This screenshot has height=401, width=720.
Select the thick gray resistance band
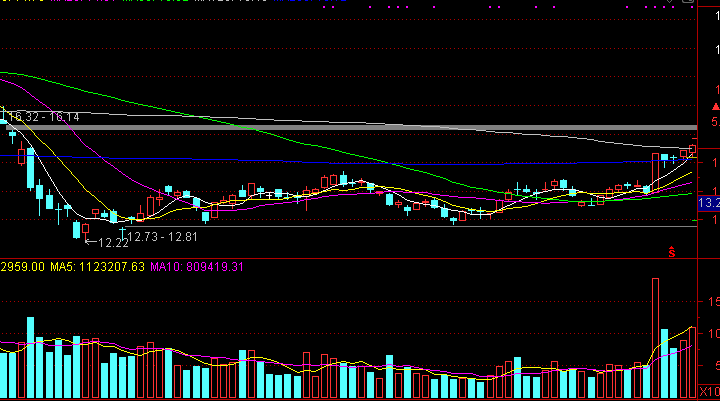pos(349,128)
